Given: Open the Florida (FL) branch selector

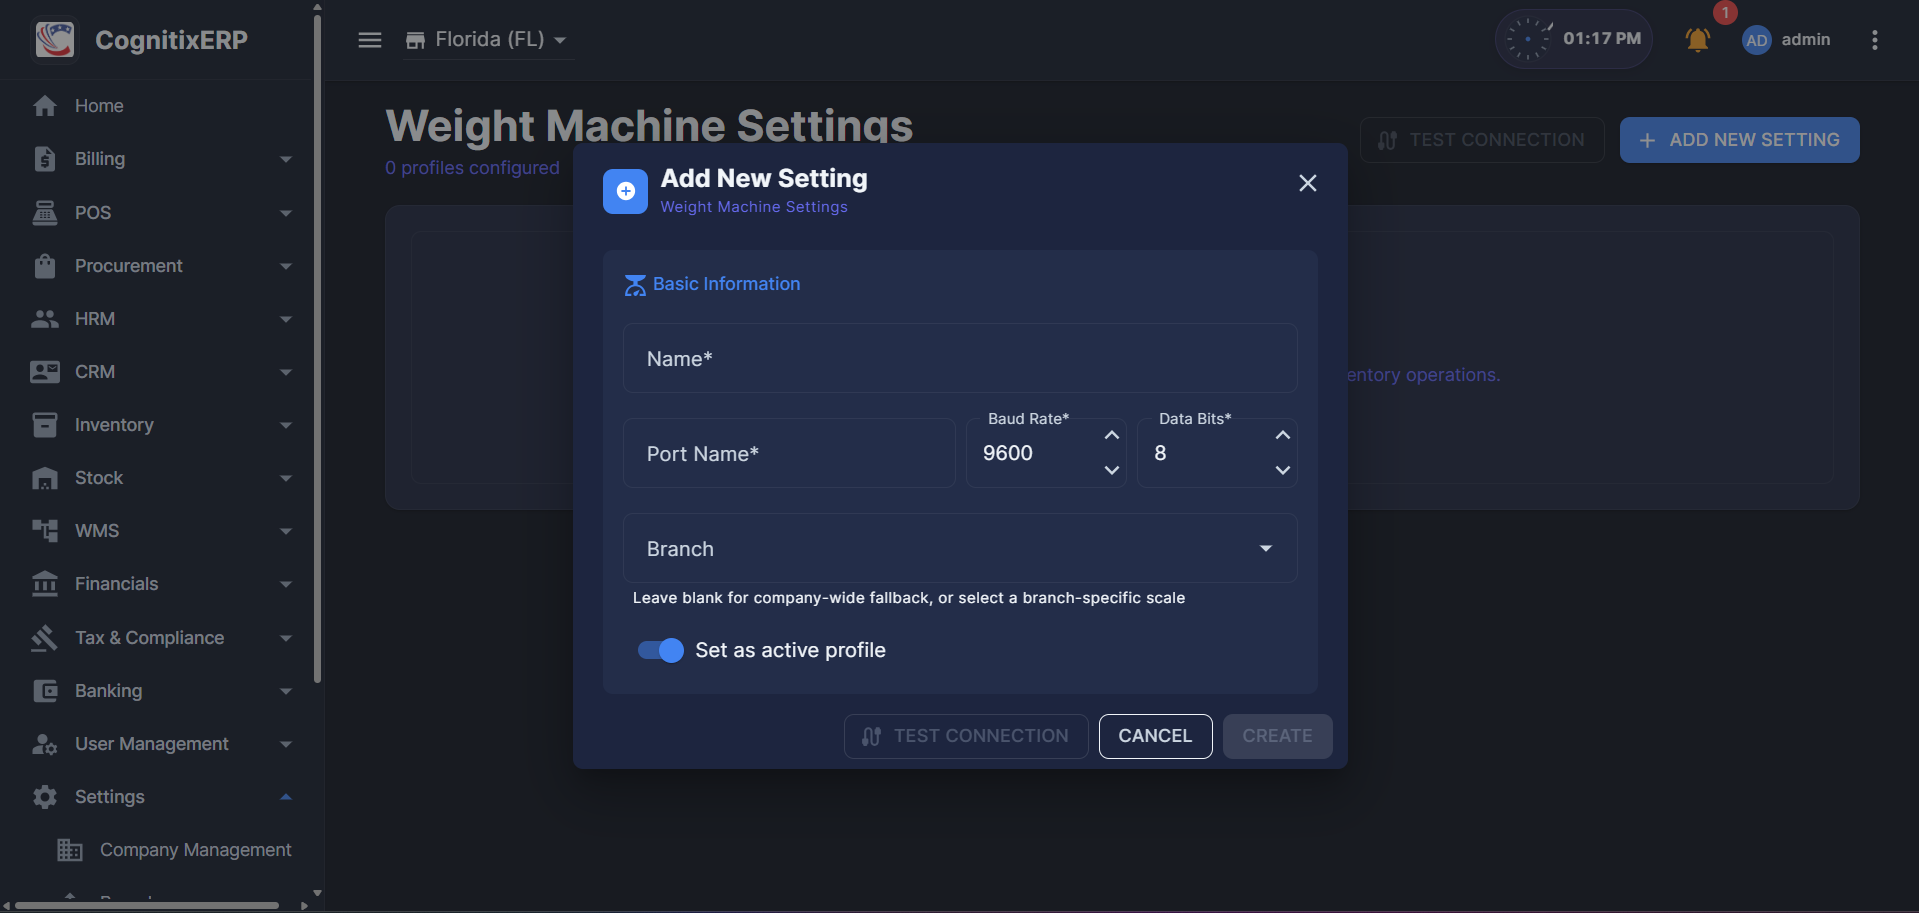Looking at the screenshot, I should click(x=487, y=40).
